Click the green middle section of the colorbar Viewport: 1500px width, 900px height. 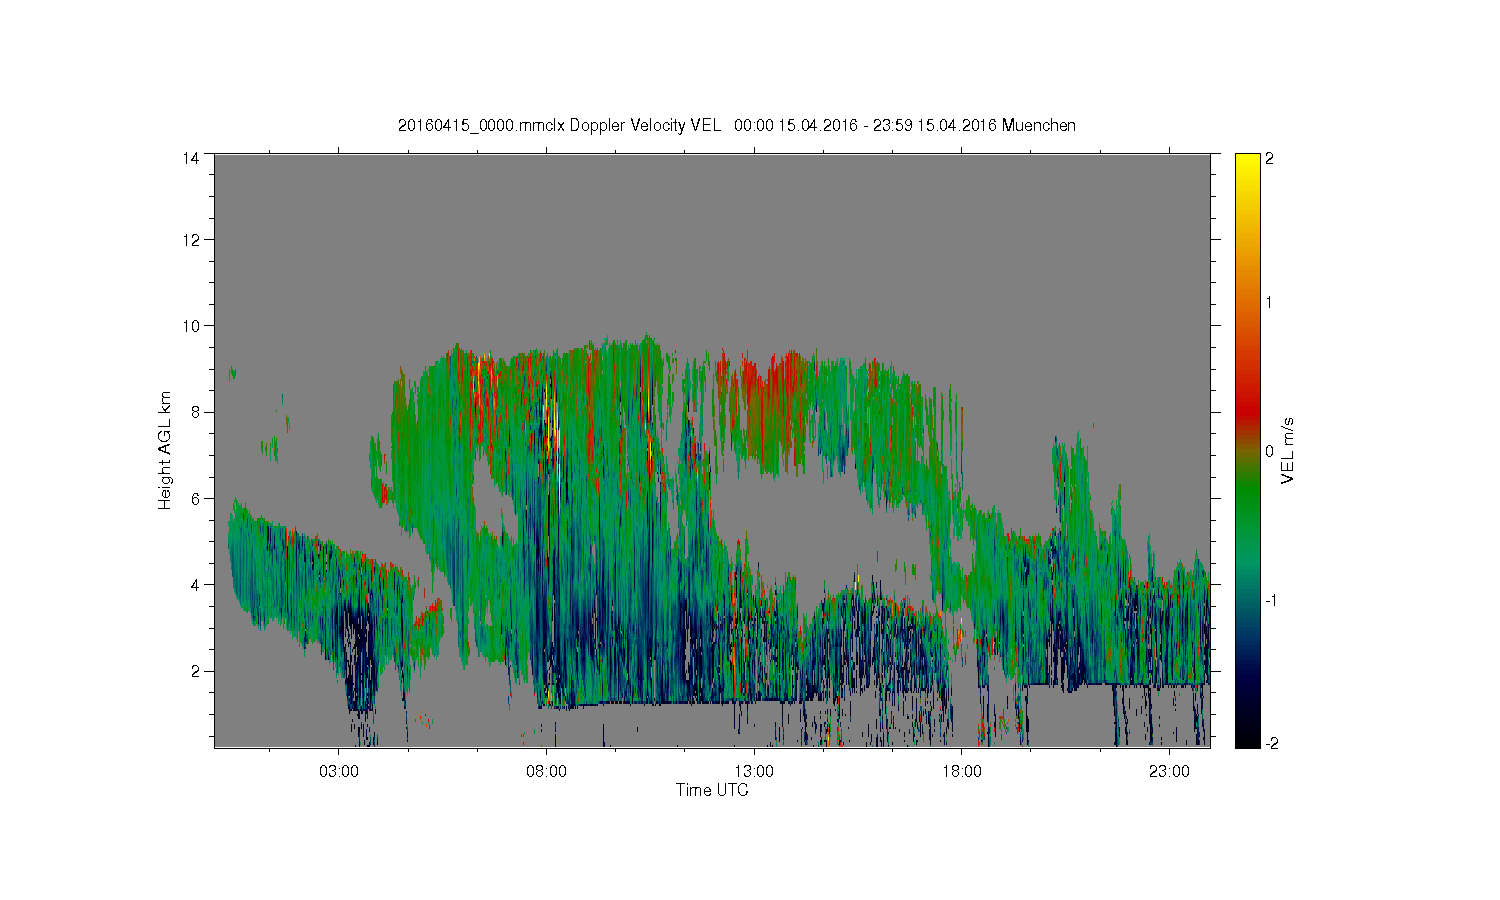click(x=1247, y=490)
